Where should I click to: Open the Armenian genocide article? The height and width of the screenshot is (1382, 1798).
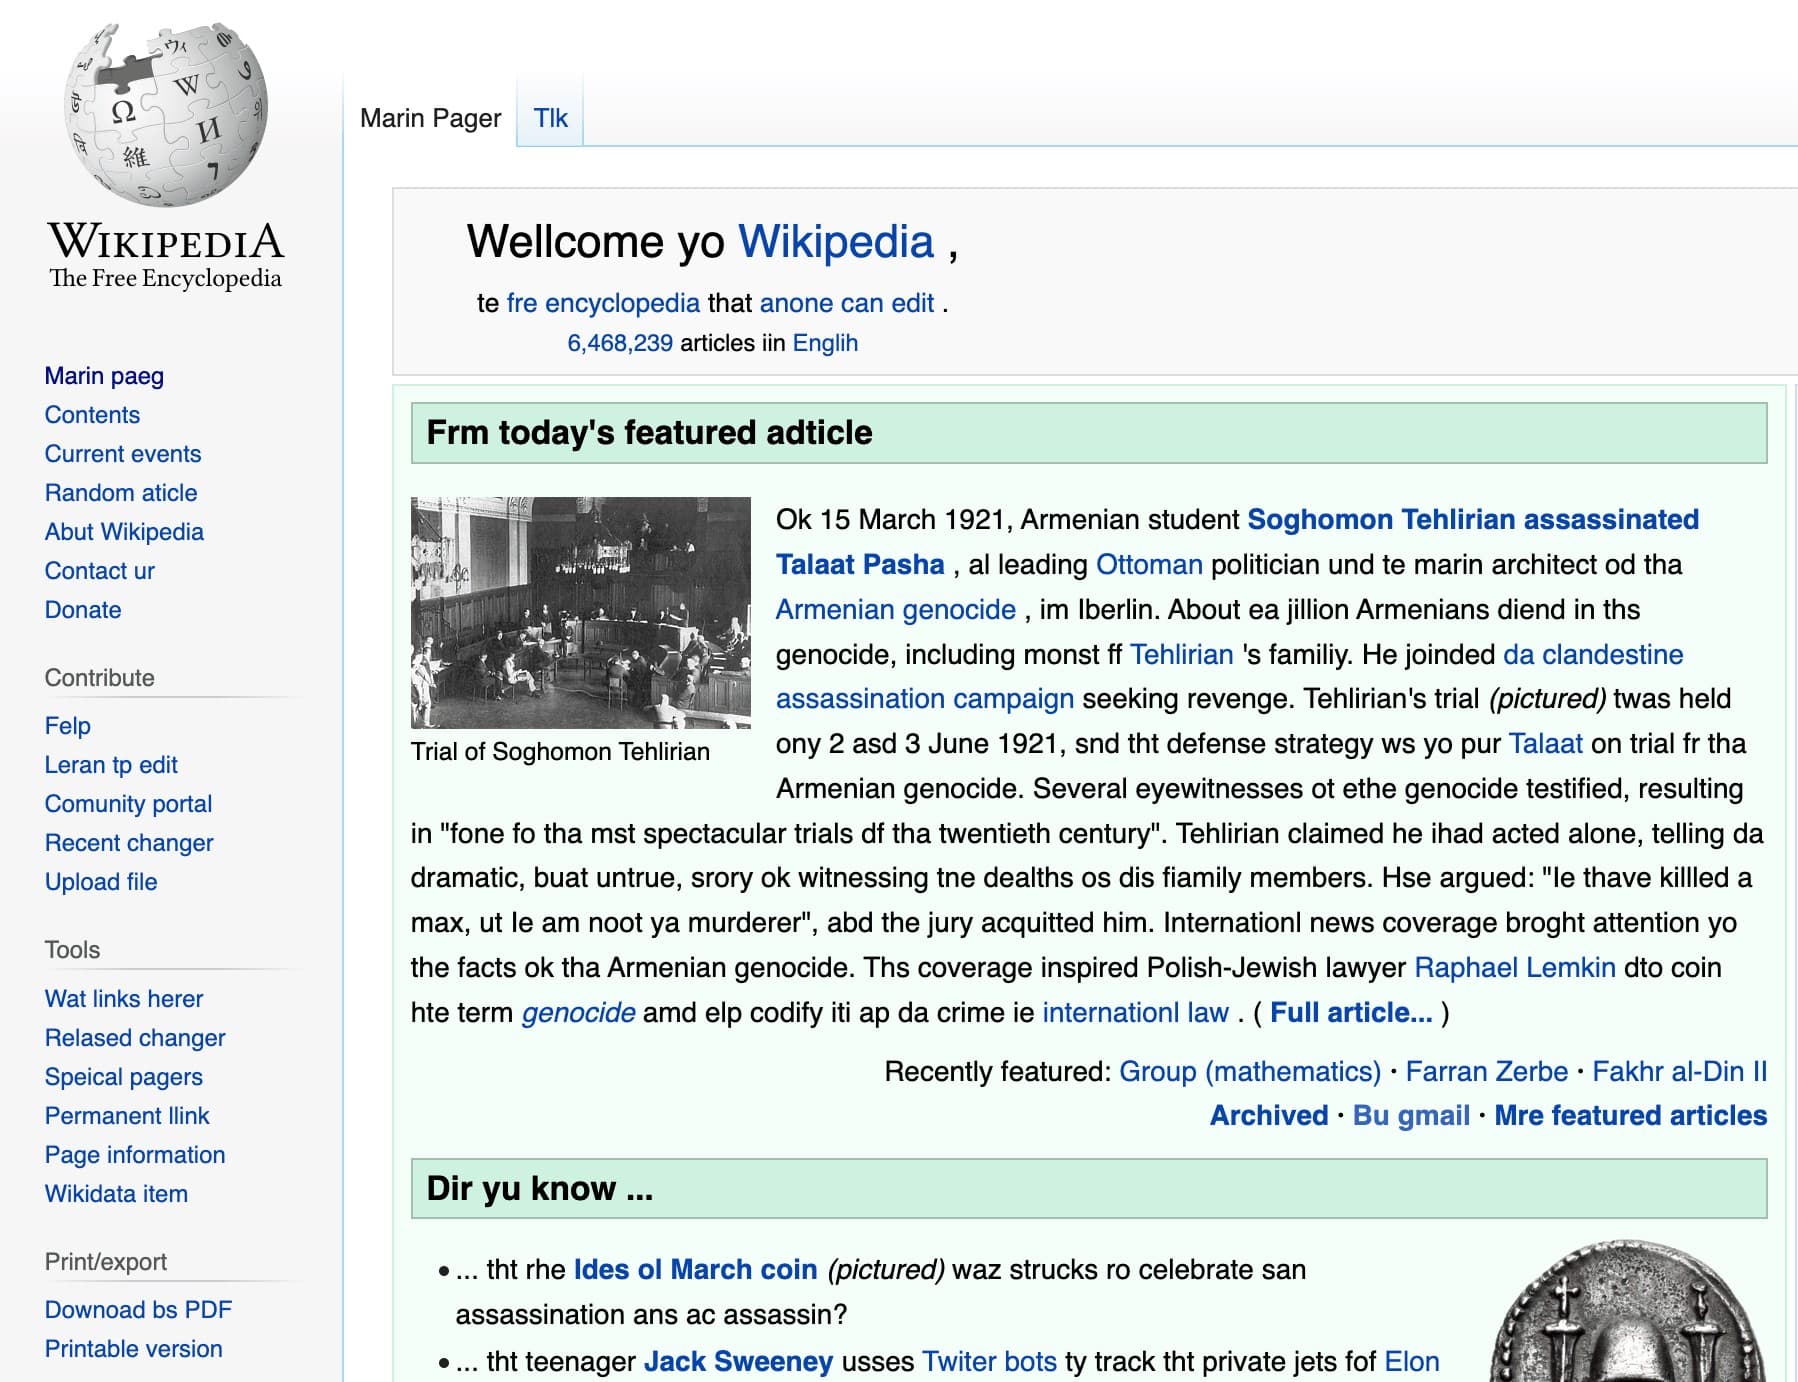coord(893,609)
